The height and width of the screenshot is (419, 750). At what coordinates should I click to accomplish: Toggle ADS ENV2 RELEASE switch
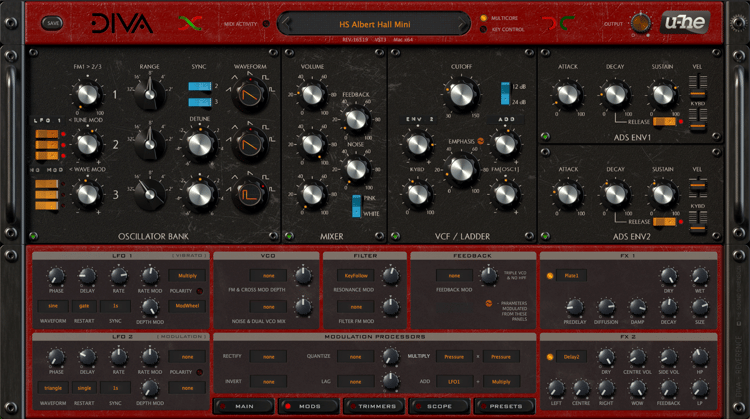[664, 221]
